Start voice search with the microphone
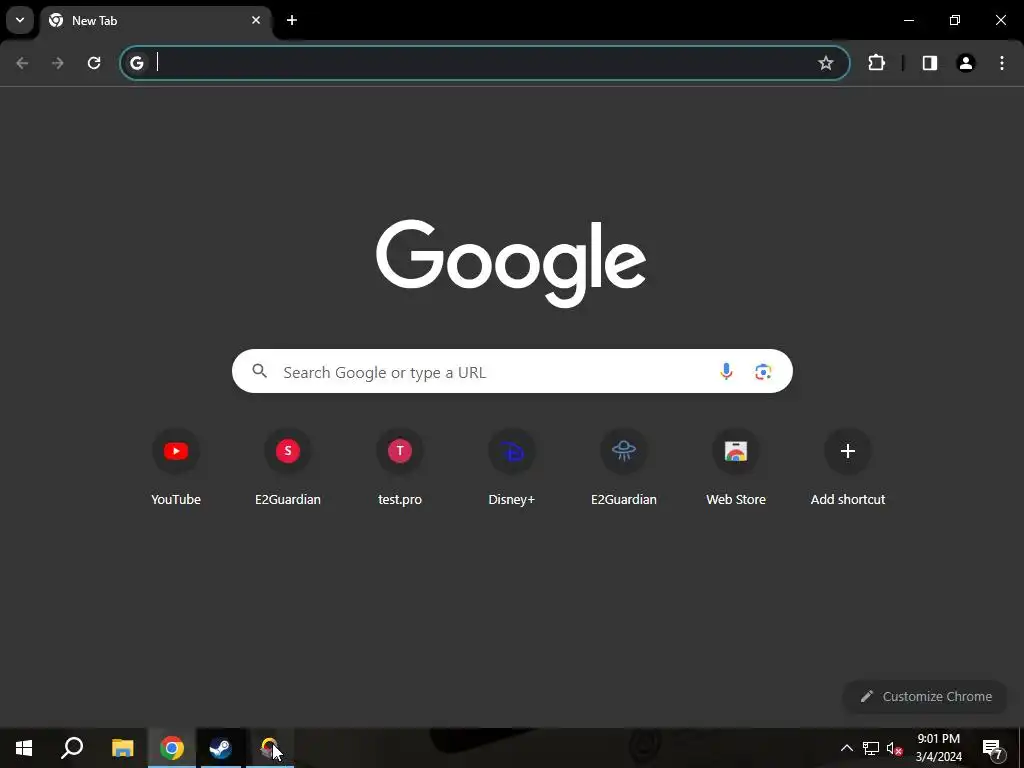The width and height of the screenshot is (1024, 768). [x=726, y=372]
